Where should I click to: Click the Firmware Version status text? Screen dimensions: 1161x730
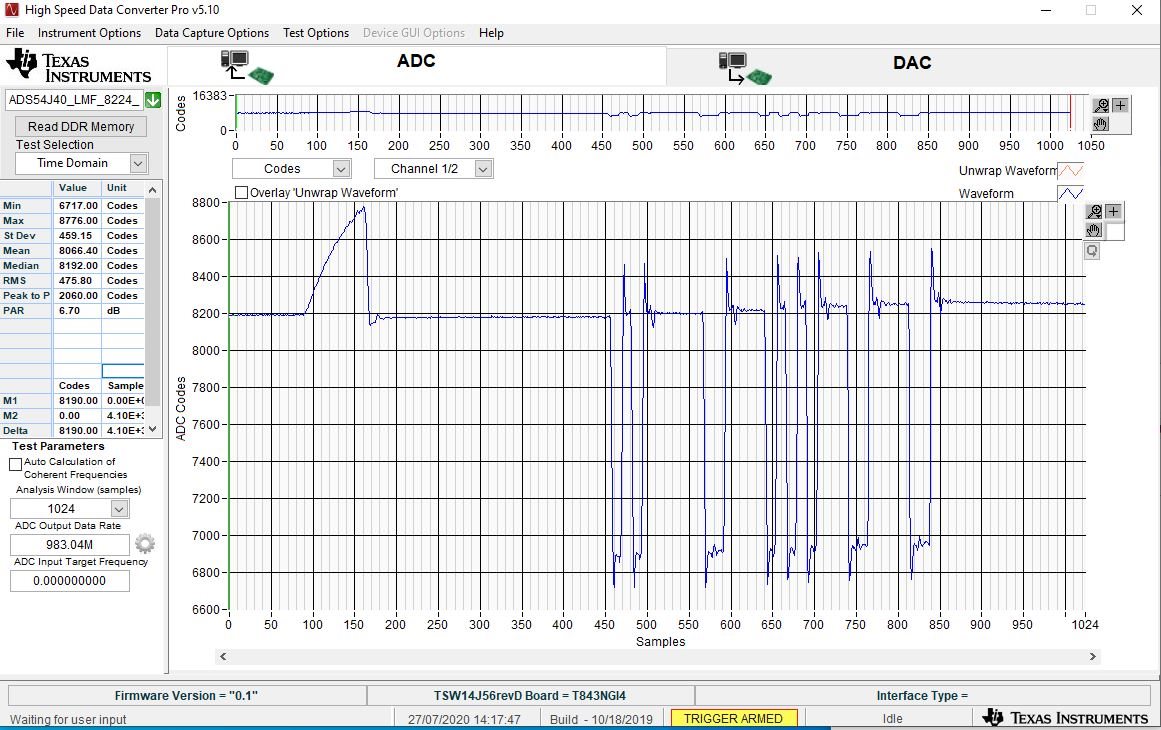tap(187, 696)
